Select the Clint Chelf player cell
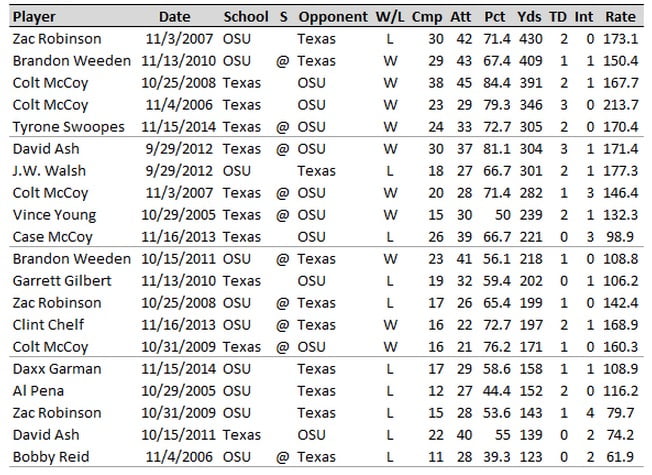Image resolution: width=652 pixels, height=475 pixels. [x=48, y=325]
